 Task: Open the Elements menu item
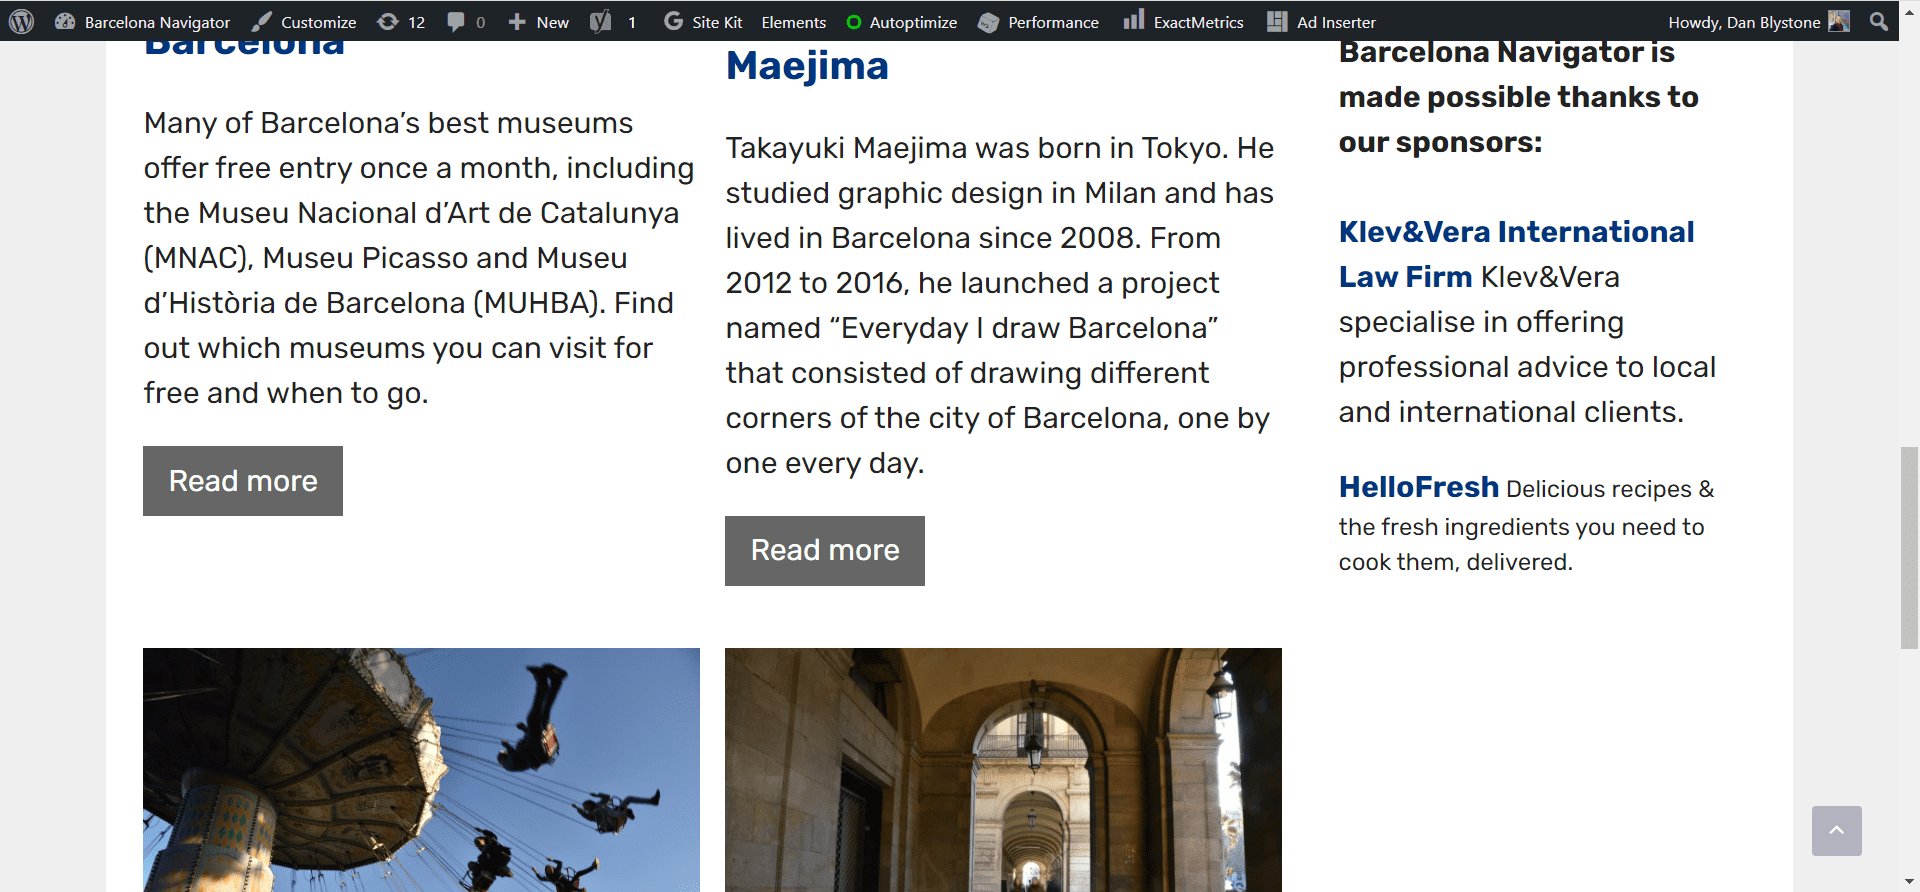793,22
